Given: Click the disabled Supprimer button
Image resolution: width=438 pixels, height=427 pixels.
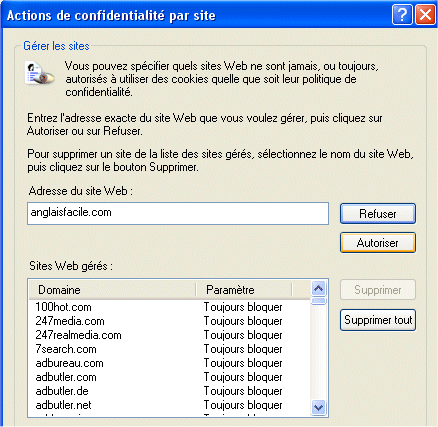Looking at the screenshot, I should [x=378, y=290].
